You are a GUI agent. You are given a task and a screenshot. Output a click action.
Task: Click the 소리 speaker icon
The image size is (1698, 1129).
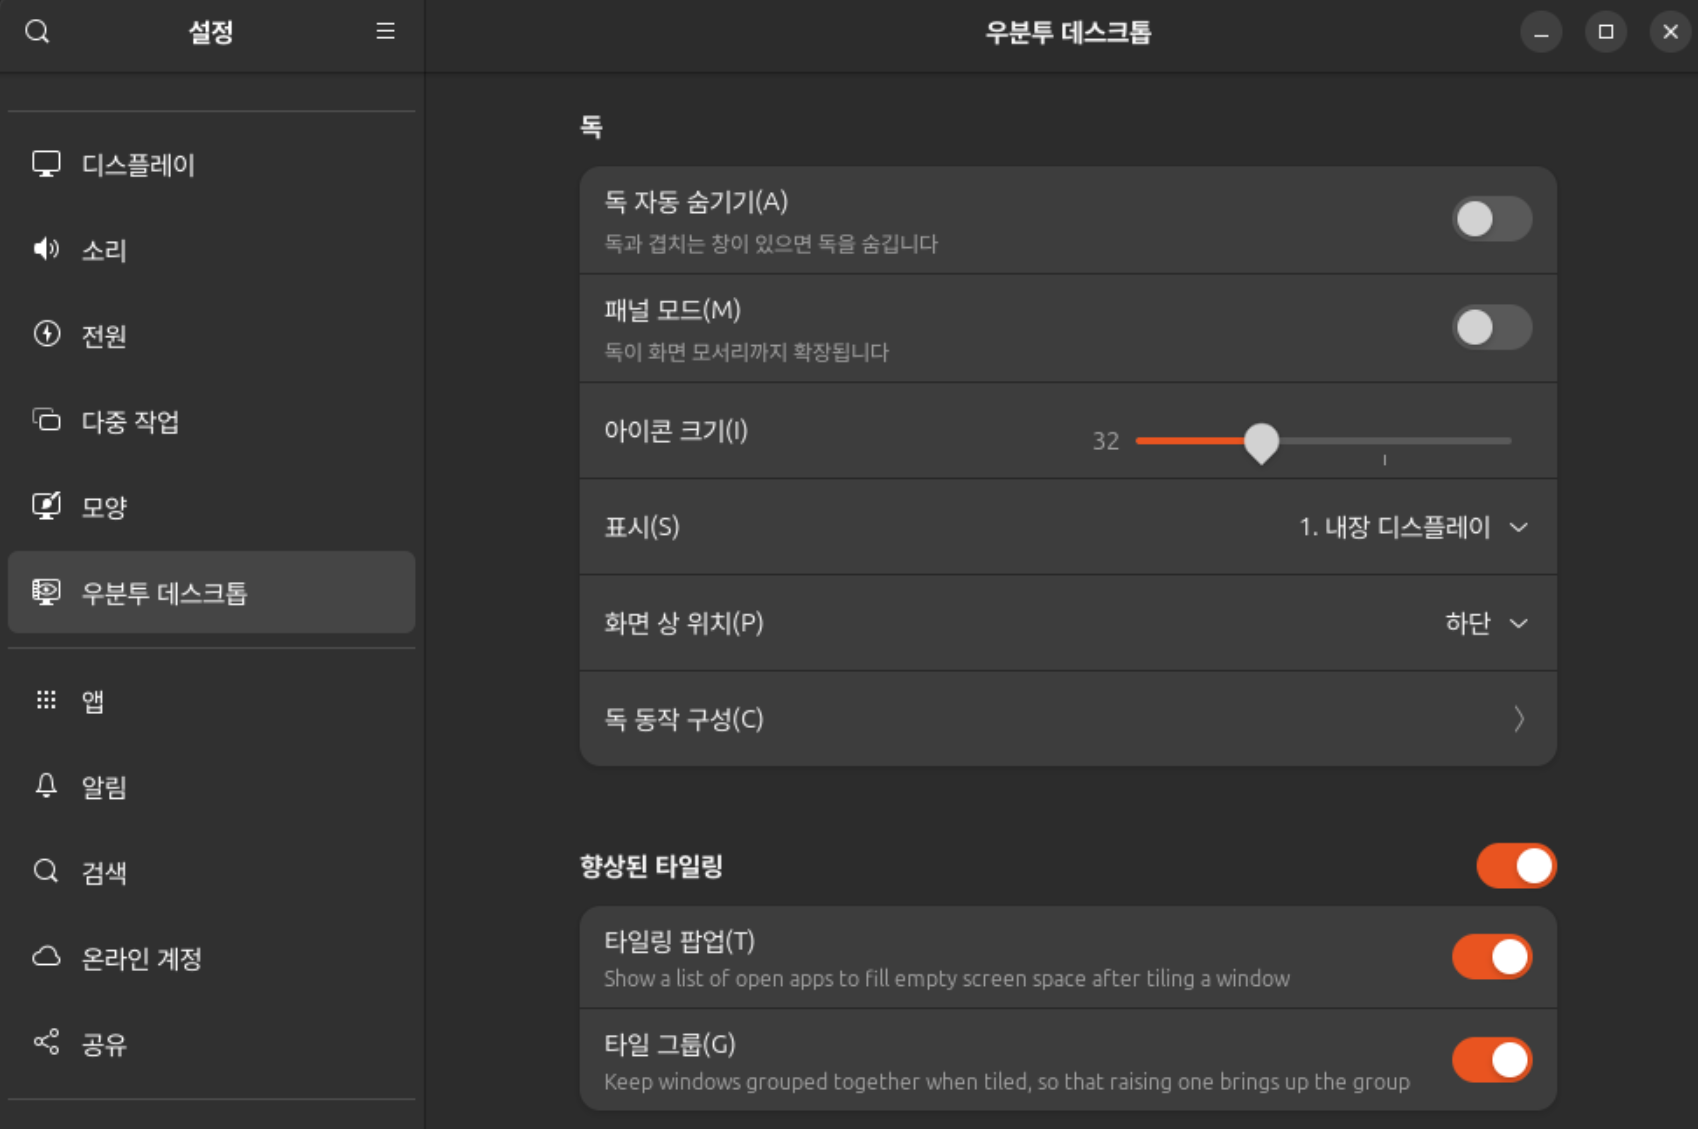[x=46, y=249]
